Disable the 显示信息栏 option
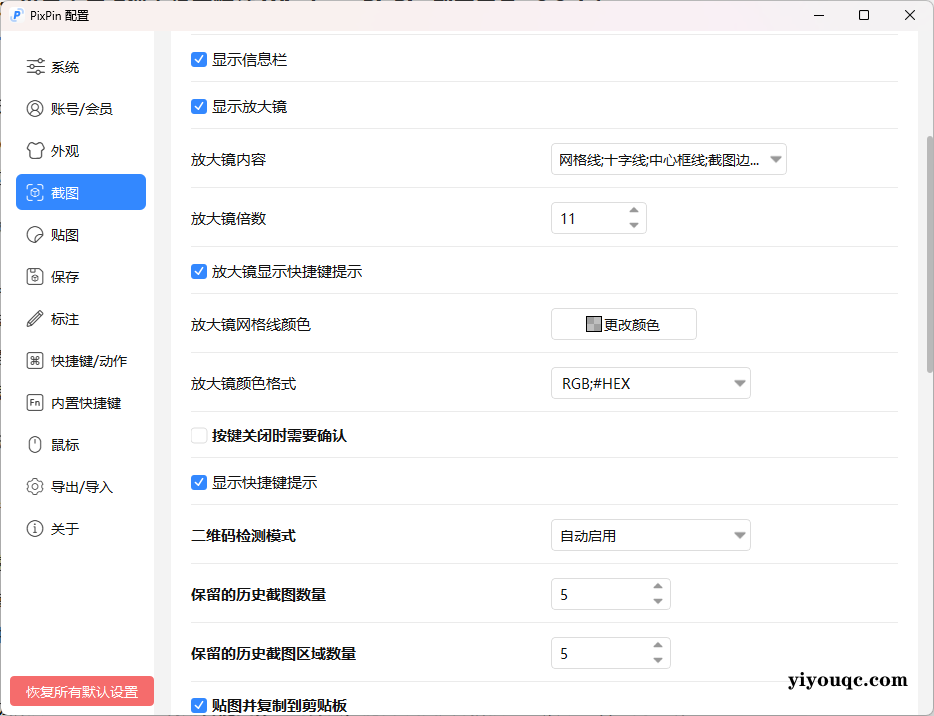Image resolution: width=934 pixels, height=716 pixels. (199, 59)
